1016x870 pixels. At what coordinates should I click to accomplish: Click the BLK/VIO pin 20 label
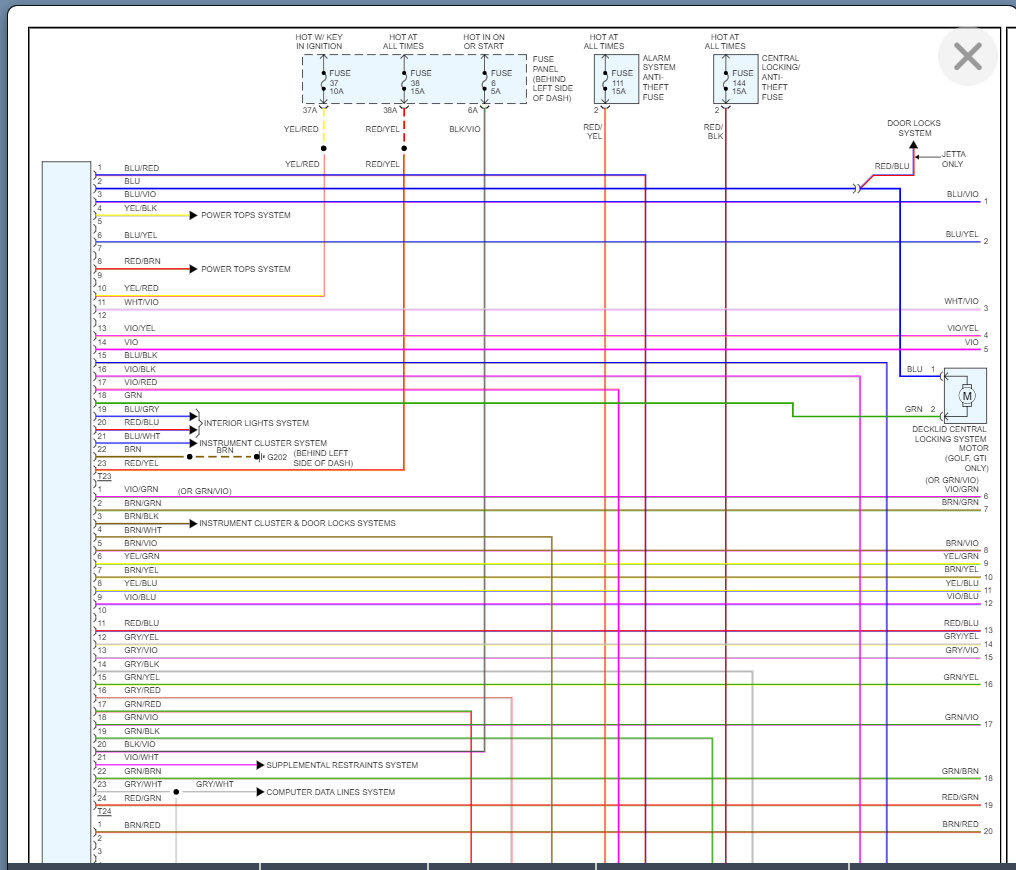[139, 744]
